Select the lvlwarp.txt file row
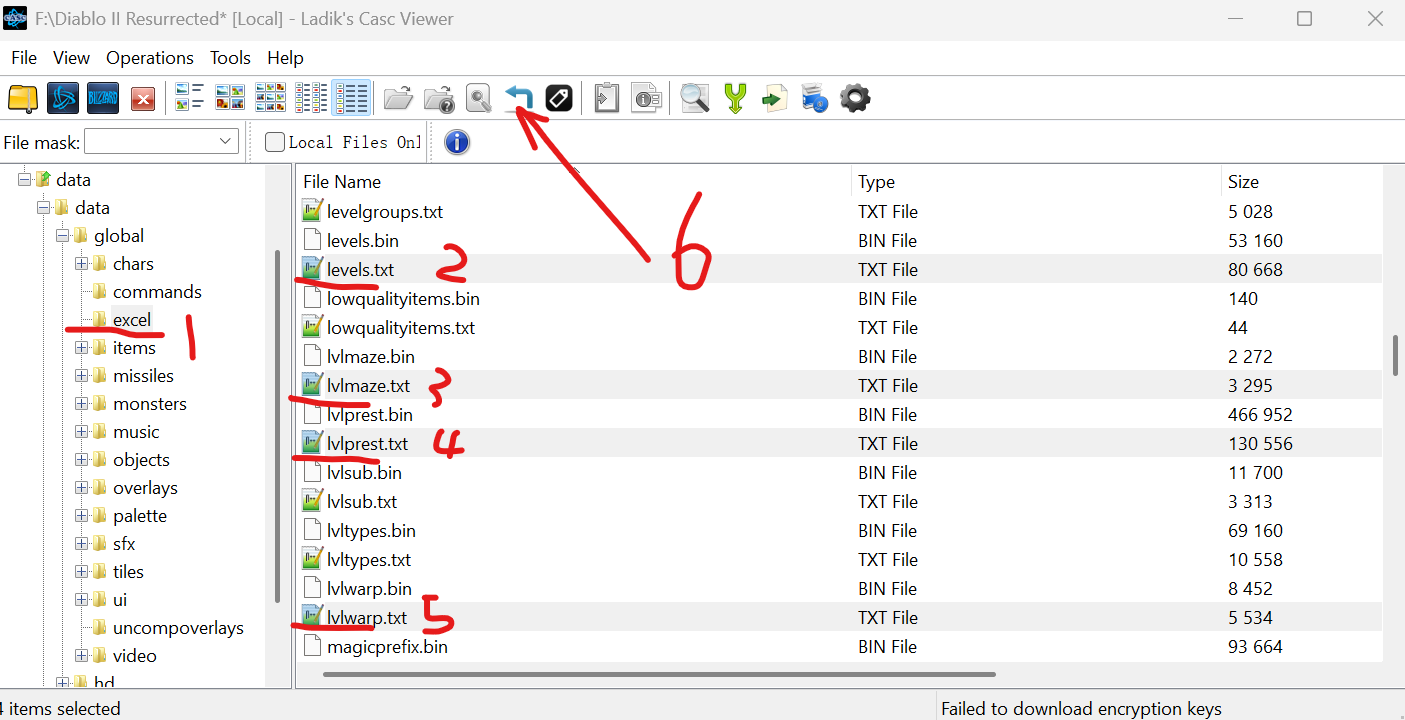The image size is (1405, 720). (x=840, y=618)
